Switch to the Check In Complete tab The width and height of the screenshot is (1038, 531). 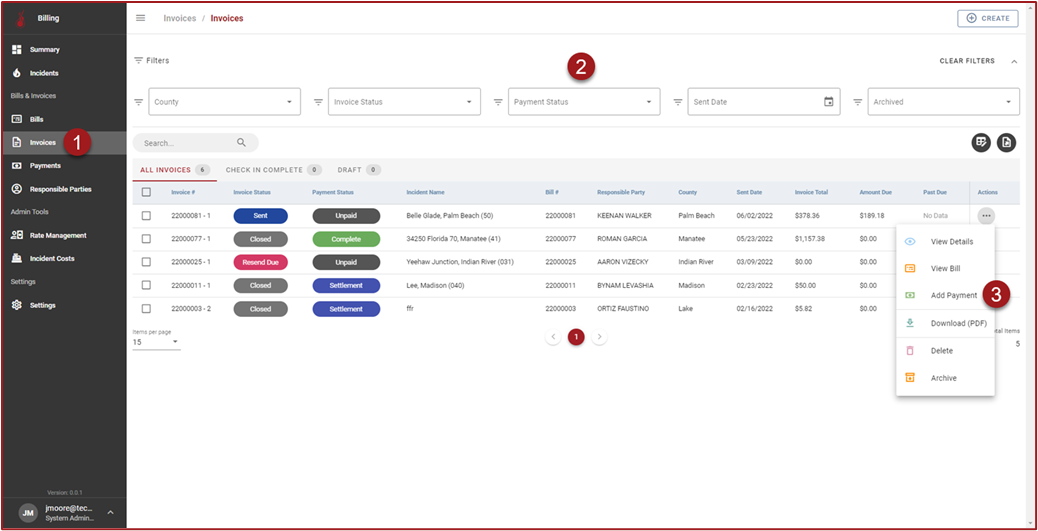coord(264,170)
